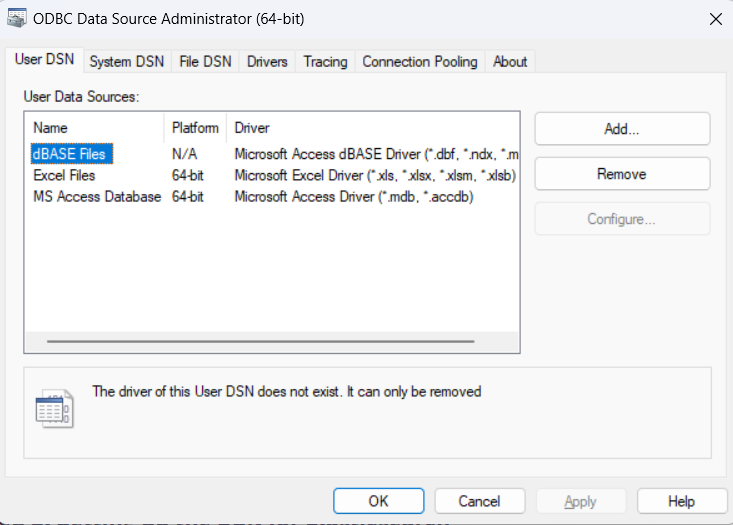The image size is (733, 525).
Task: Sort by the Driver column header
Action: pos(373,128)
